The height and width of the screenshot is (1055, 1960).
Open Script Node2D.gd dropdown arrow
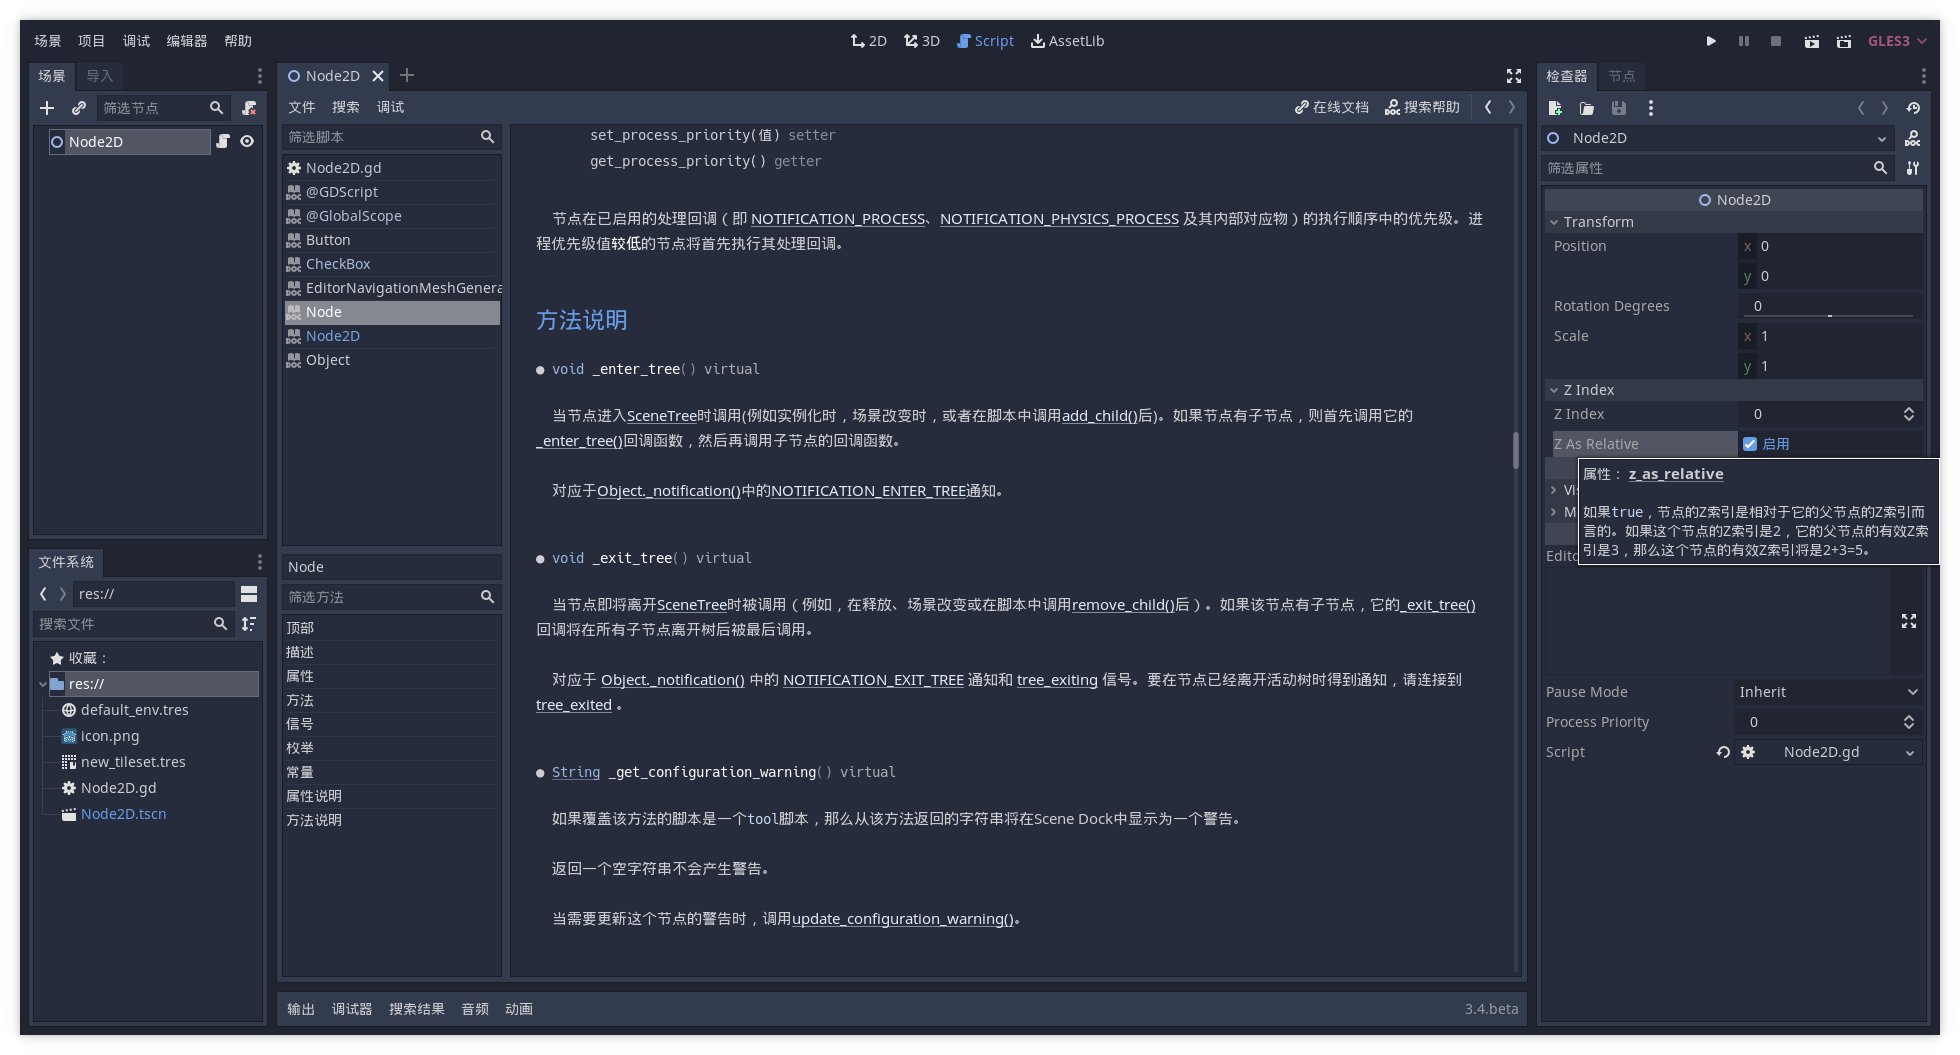[x=1909, y=752]
